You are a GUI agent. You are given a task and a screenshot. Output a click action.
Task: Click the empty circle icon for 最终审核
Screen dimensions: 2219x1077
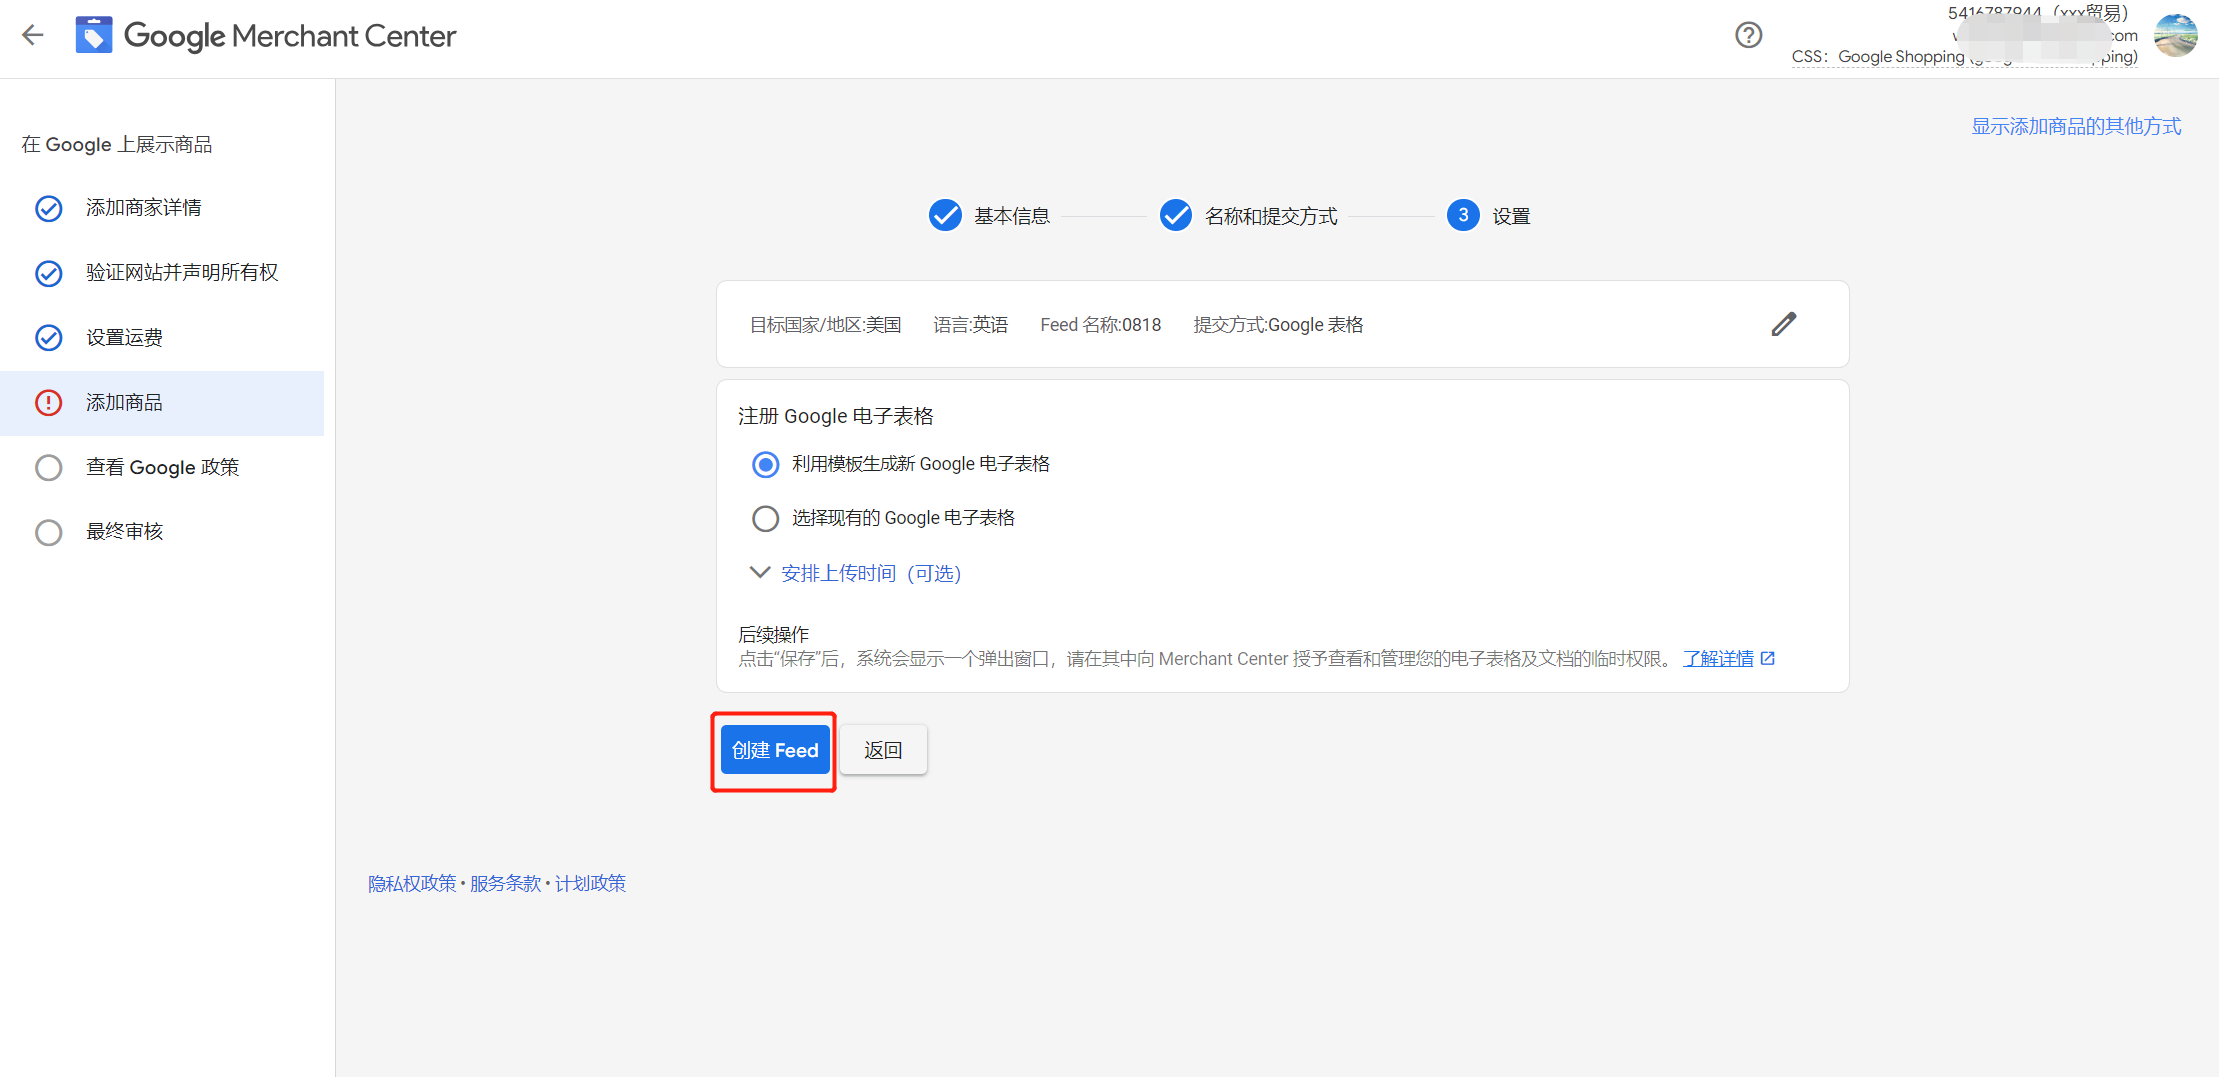pos(49,532)
